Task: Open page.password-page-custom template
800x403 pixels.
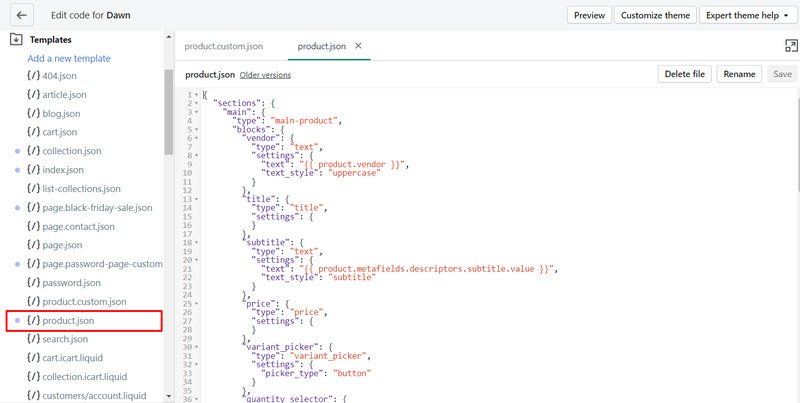Action: click(x=103, y=264)
